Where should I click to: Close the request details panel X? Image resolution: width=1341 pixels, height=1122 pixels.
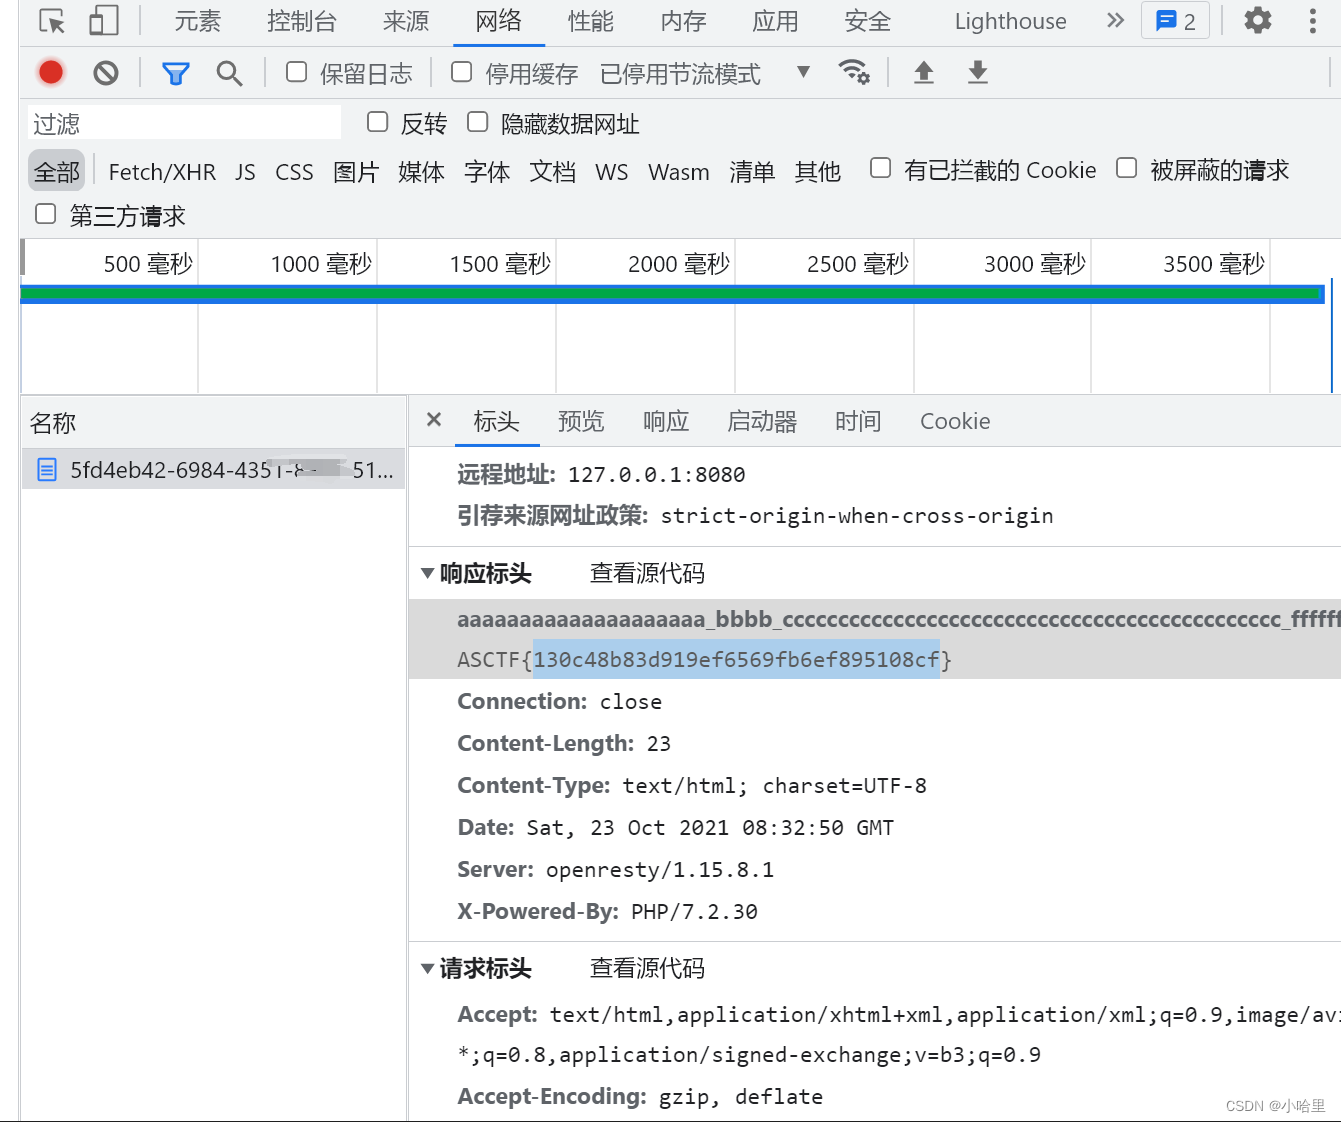pyautogui.click(x=434, y=420)
